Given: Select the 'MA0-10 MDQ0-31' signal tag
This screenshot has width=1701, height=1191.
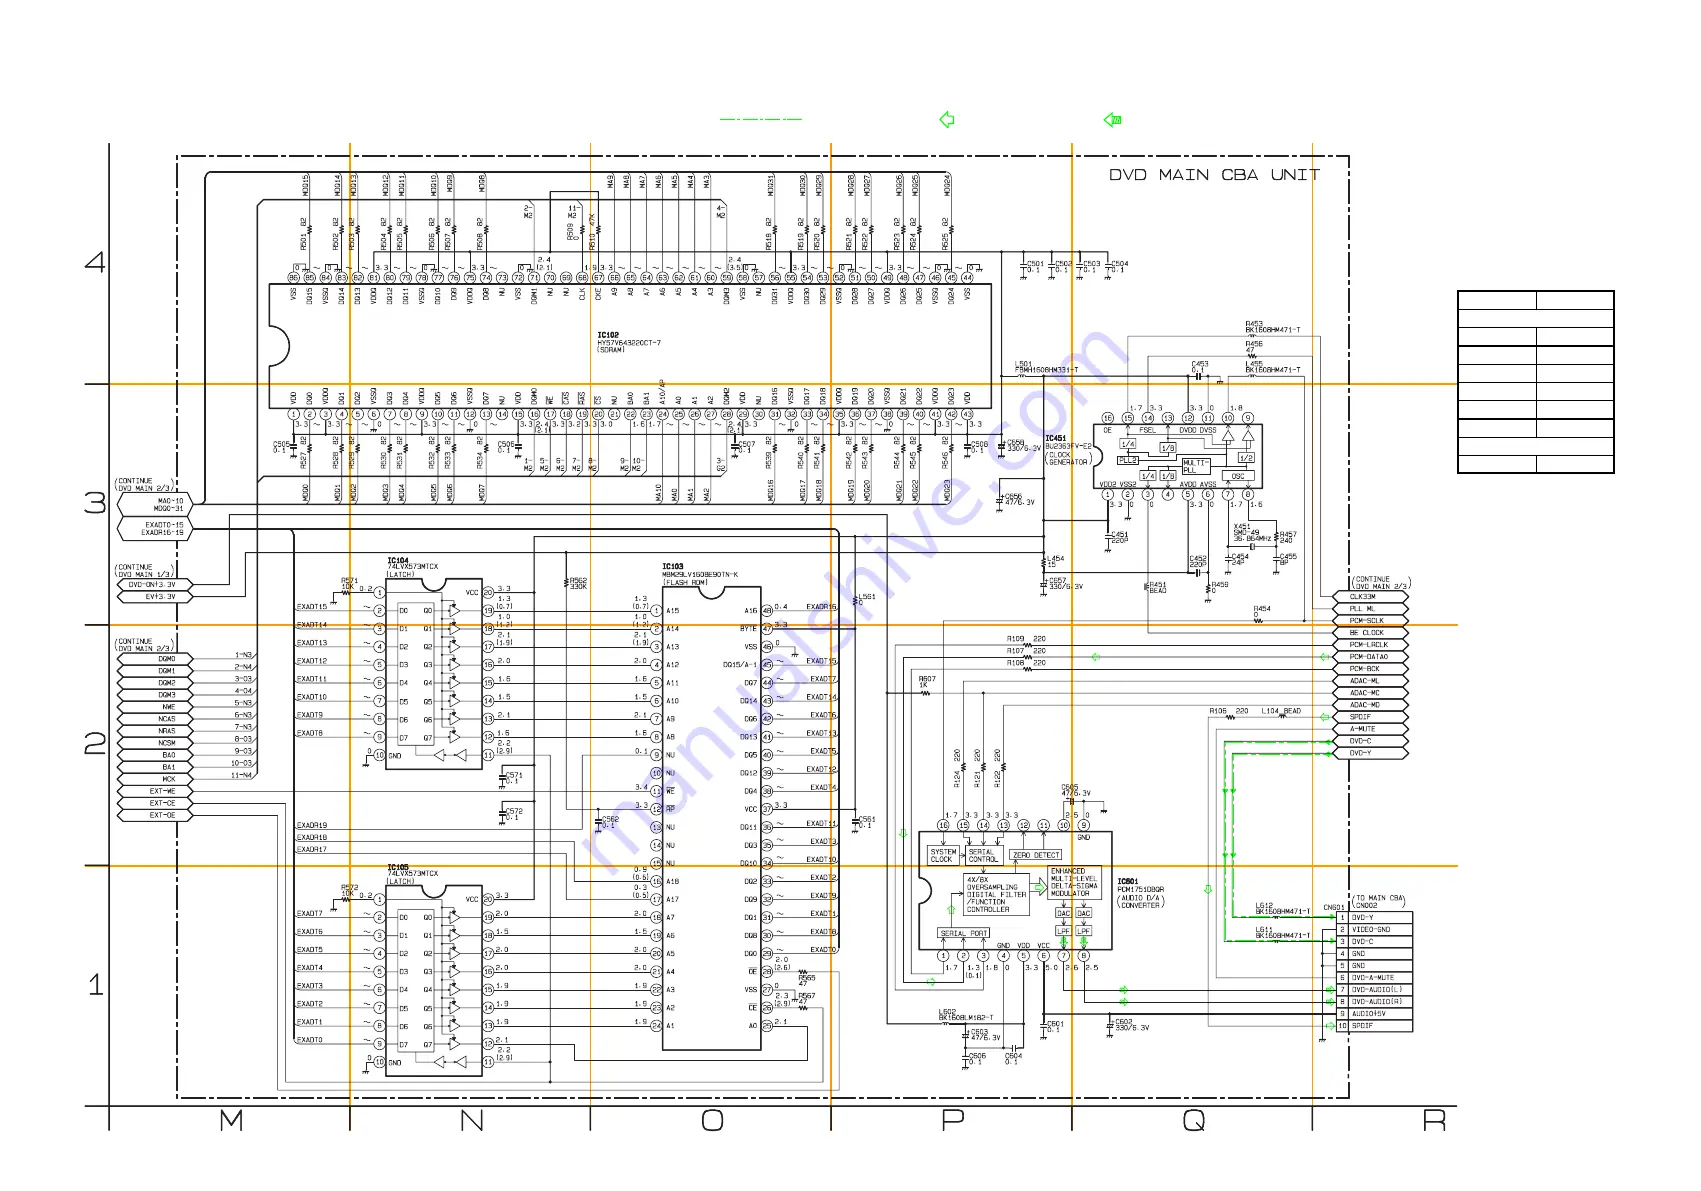Looking at the screenshot, I should [x=153, y=504].
